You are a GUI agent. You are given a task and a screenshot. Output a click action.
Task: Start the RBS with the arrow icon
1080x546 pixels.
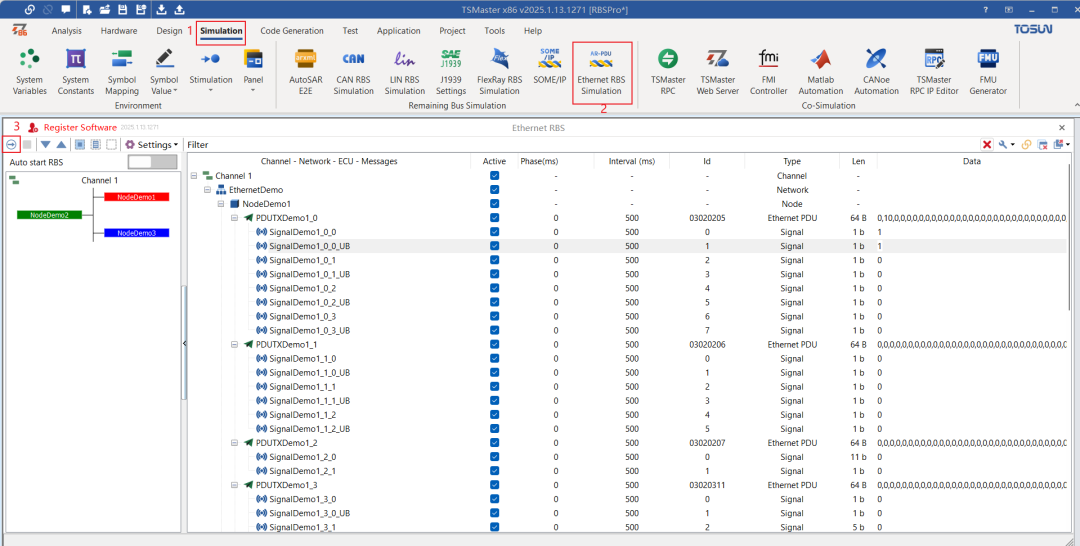click(11, 145)
